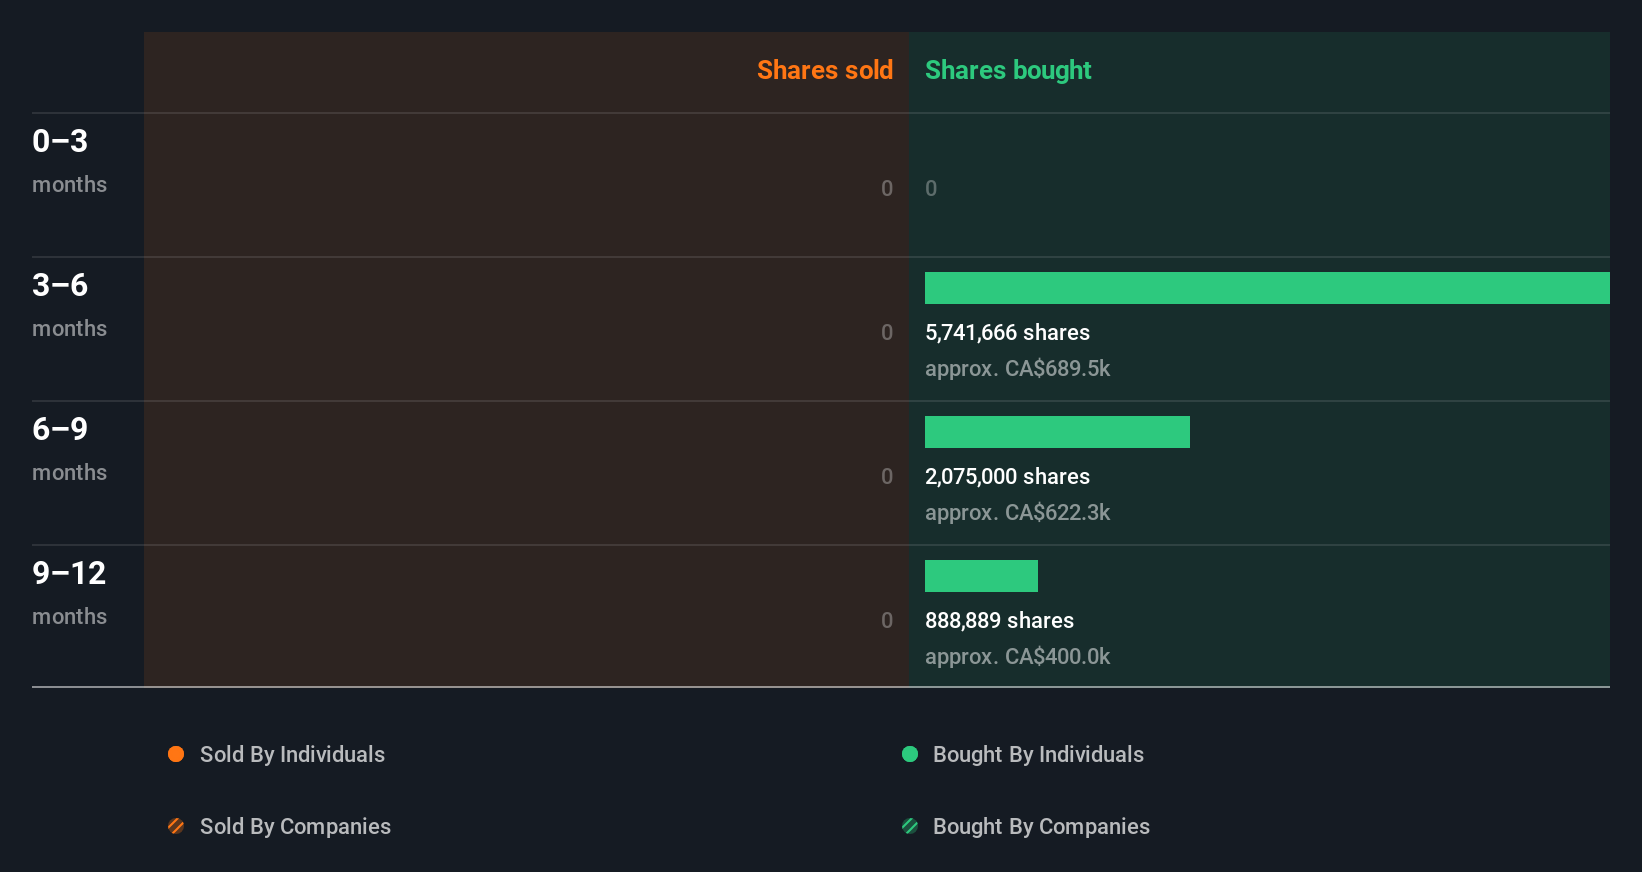Select the 9–12 months green bar
1642x872 pixels.
pyautogui.click(x=981, y=576)
